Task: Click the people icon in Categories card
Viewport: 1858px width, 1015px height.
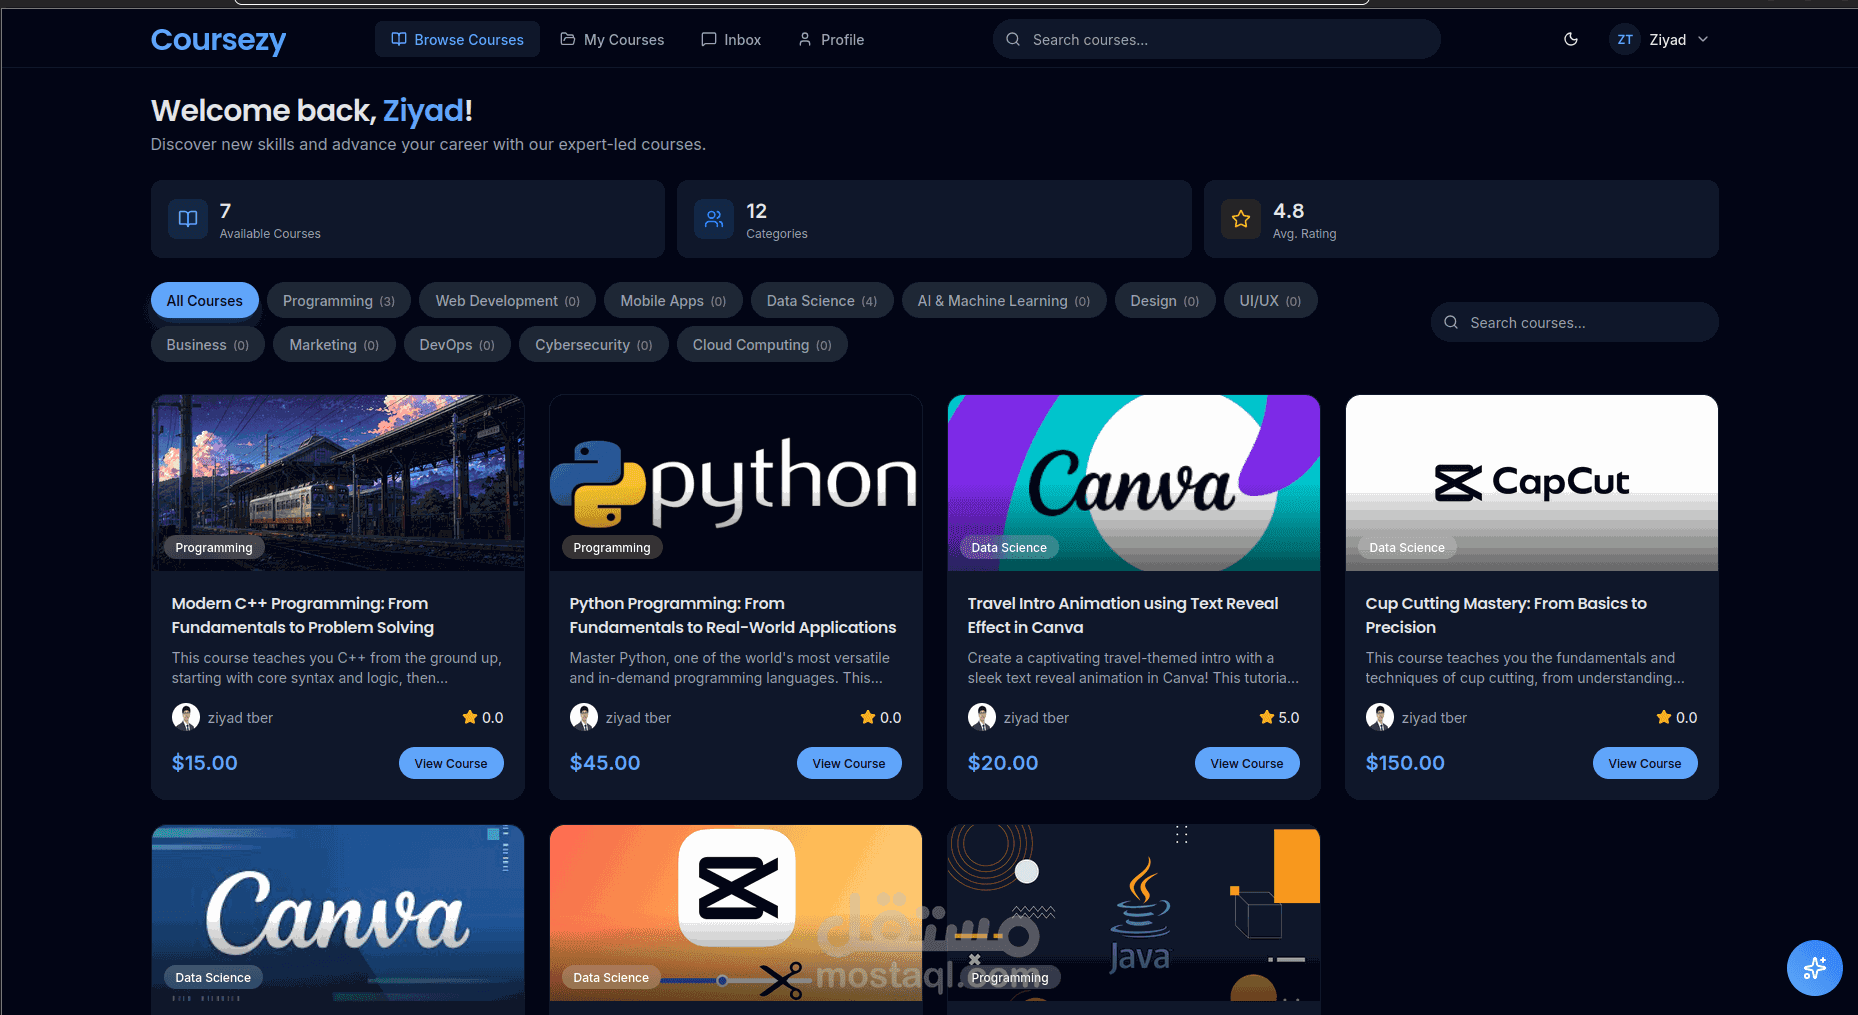Action: pyautogui.click(x=714, y=218)
